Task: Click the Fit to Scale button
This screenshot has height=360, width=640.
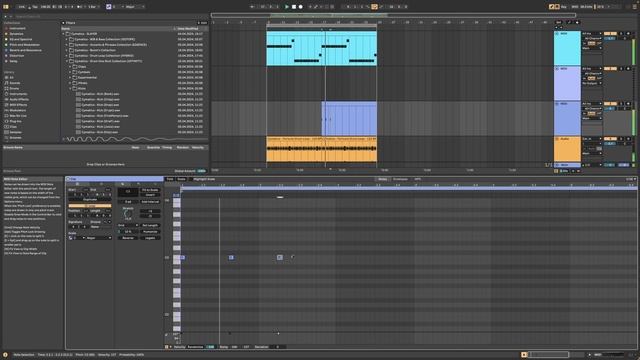Action: pyautogui.click(x=150, y=190)
